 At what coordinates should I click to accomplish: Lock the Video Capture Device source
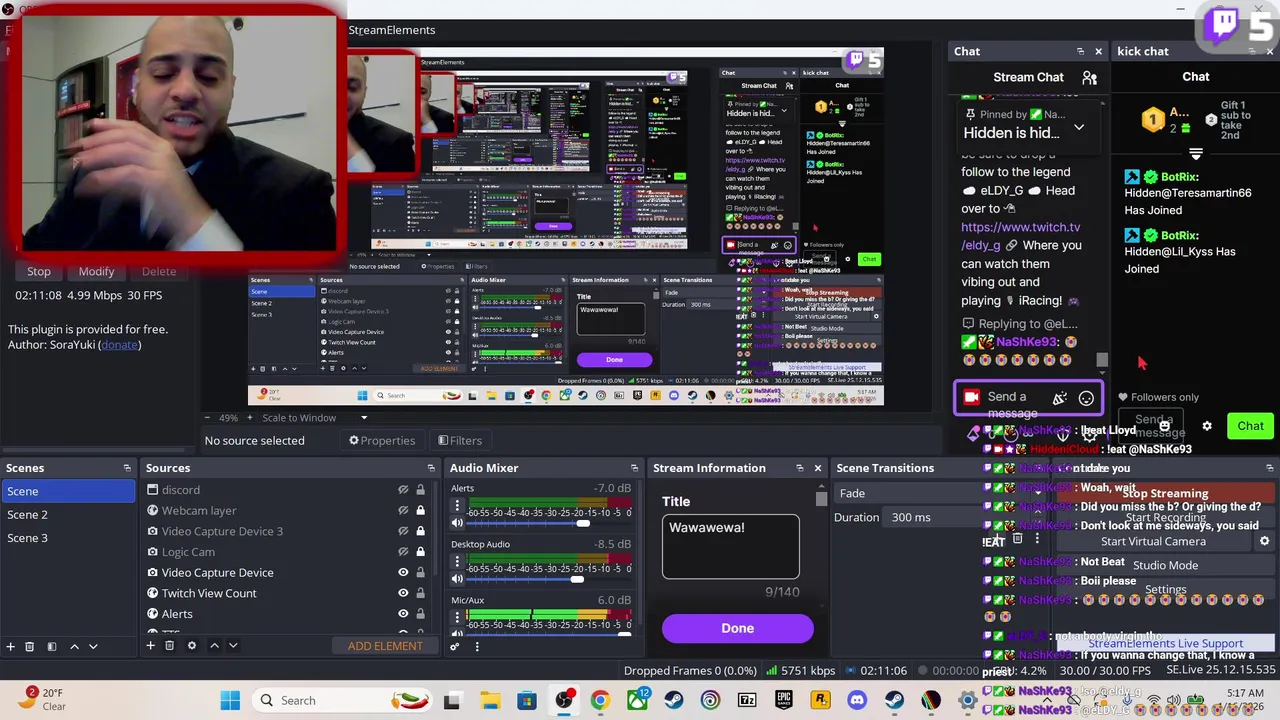[420, 572]
